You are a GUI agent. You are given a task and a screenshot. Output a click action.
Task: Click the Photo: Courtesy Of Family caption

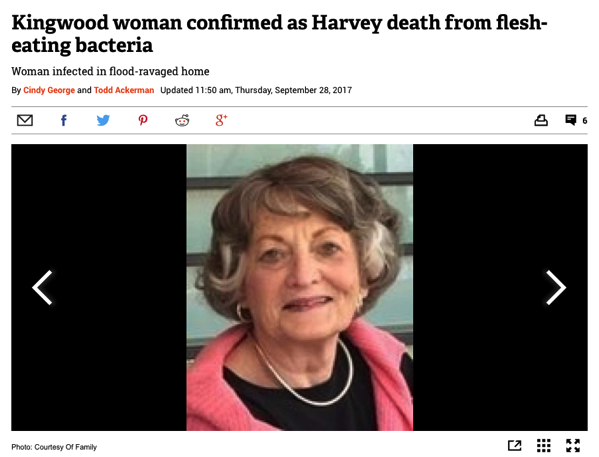click(54, 447)
